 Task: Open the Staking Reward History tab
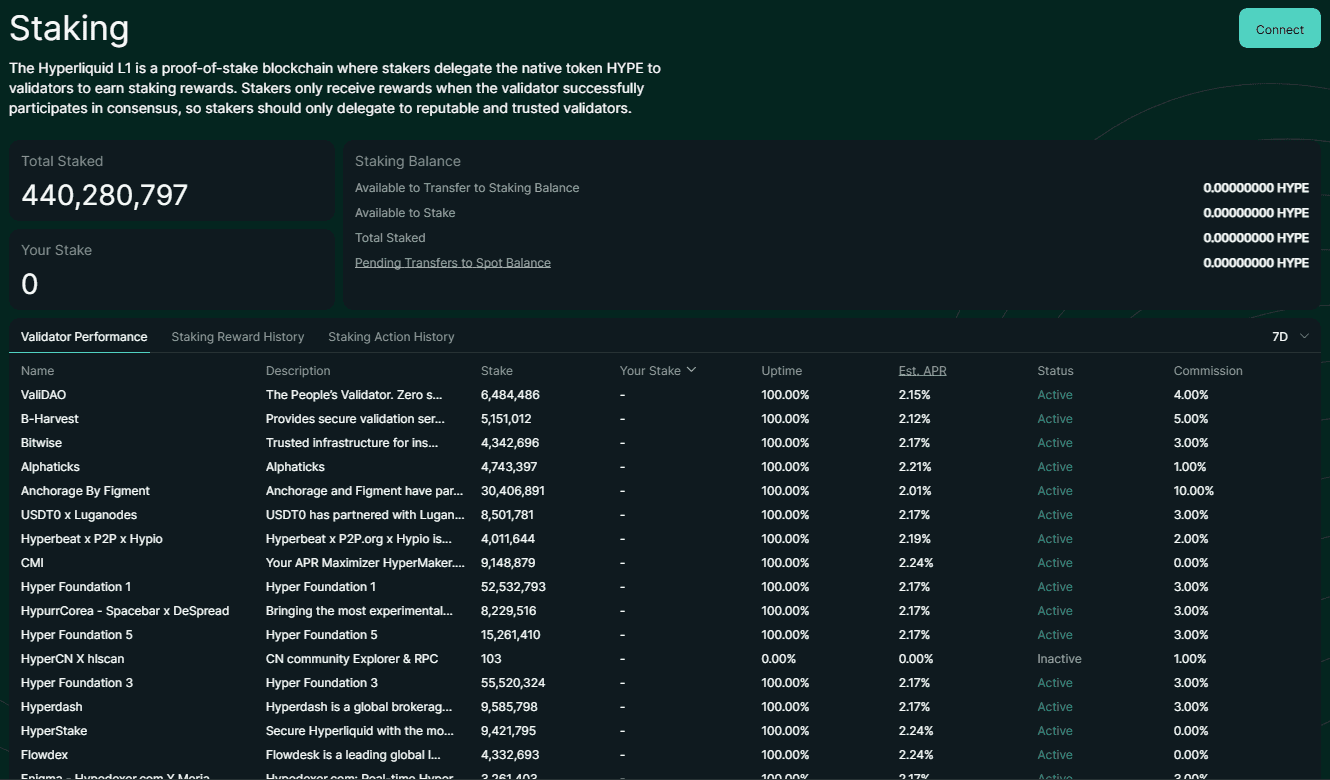pos(238,337)
